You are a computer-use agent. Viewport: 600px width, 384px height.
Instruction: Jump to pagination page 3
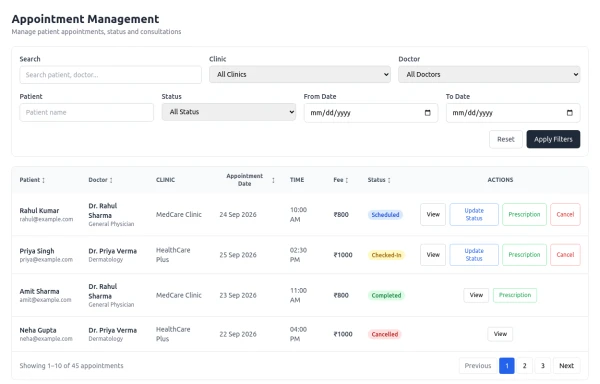tap(543, 366)
